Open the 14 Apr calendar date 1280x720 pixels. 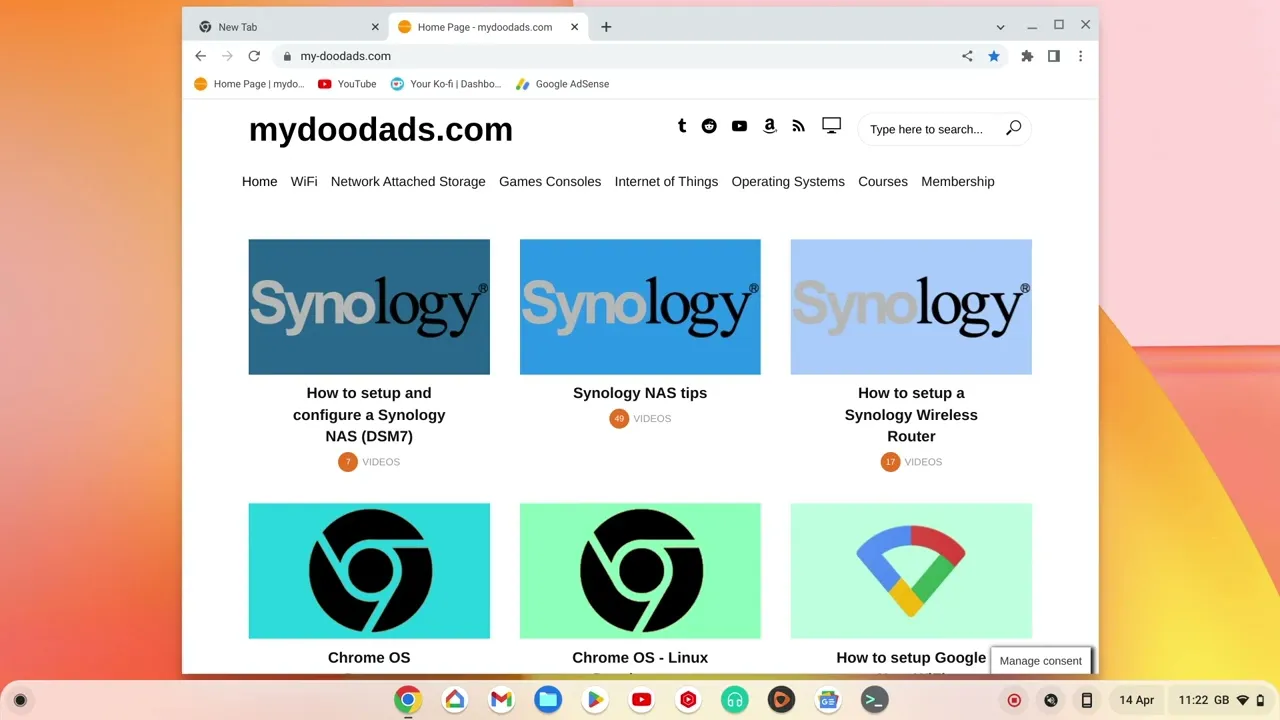[1136, 700]
